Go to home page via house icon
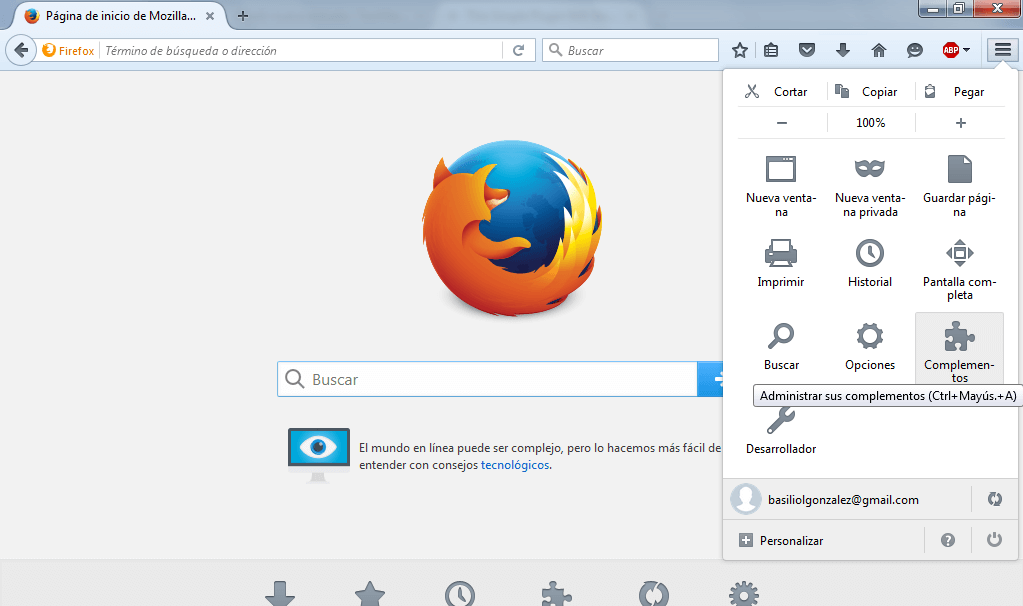Screen dimensions: 1023x606 click(x=879, y=50)
